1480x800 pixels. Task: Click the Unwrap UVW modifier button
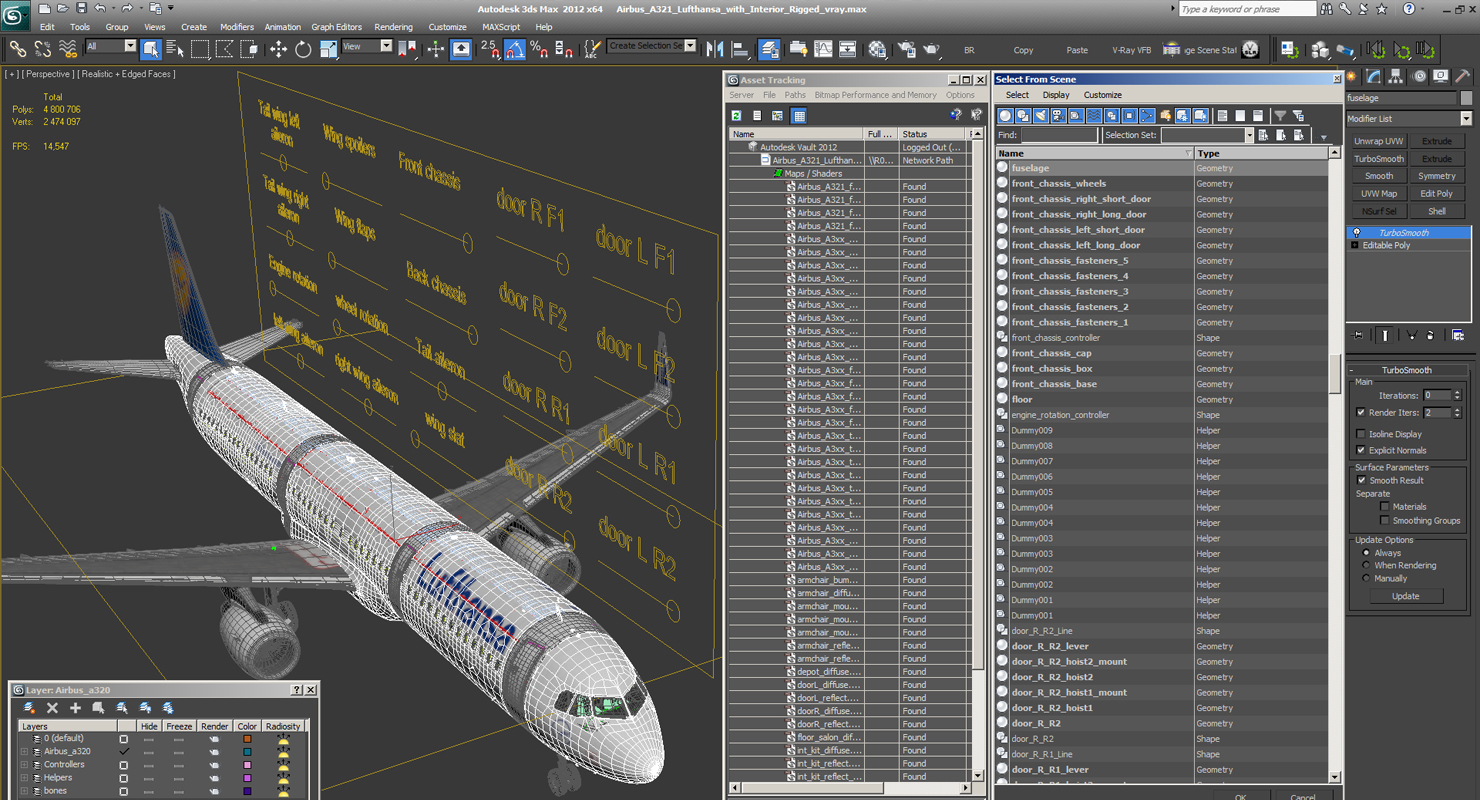1379,141
